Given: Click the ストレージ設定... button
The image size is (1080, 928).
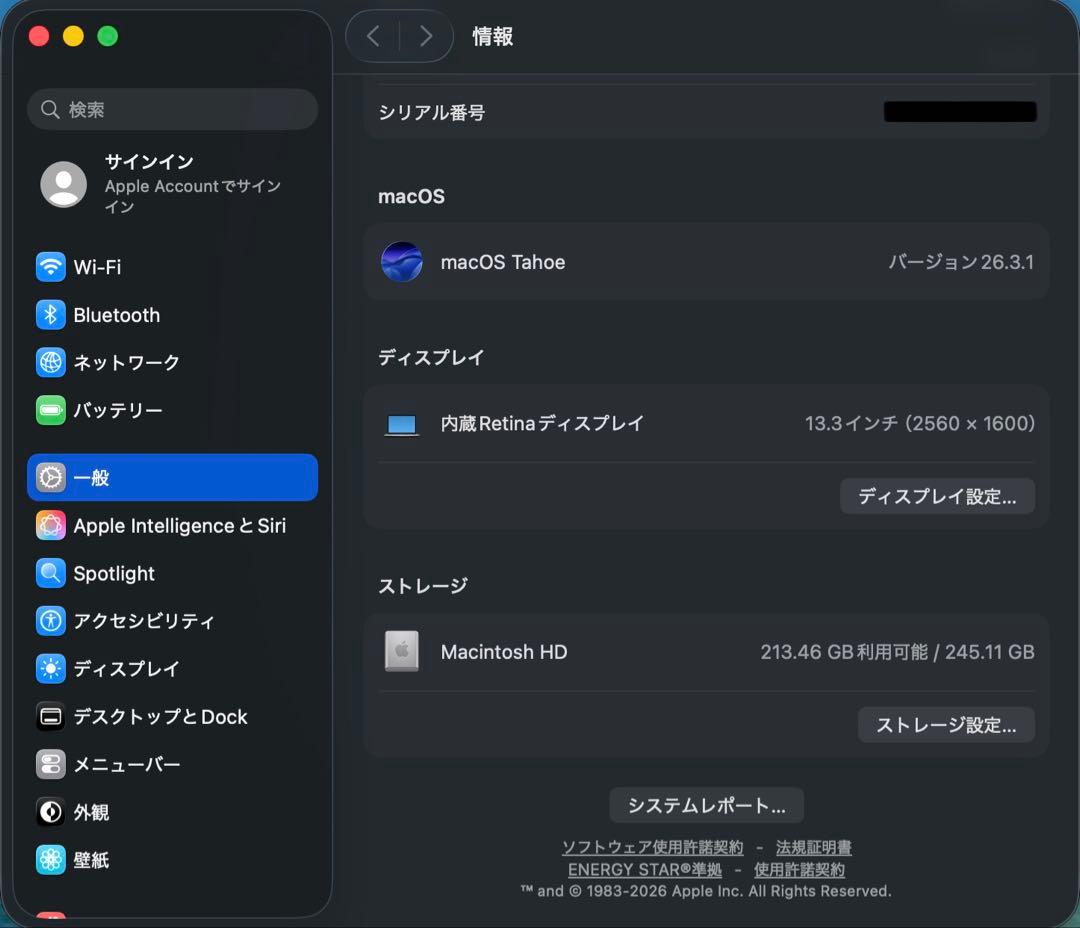Looking at the screenshot, I should click(x=946, y=725).
